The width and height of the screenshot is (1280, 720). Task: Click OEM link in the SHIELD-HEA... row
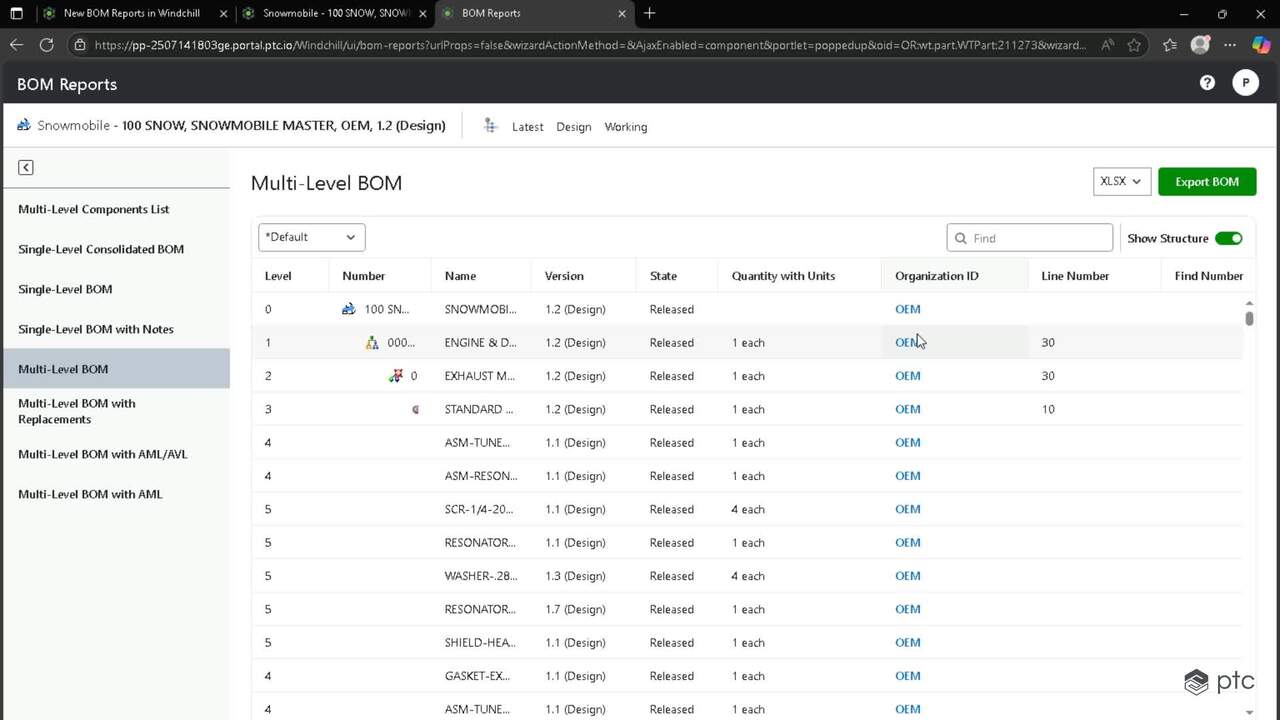907,643
